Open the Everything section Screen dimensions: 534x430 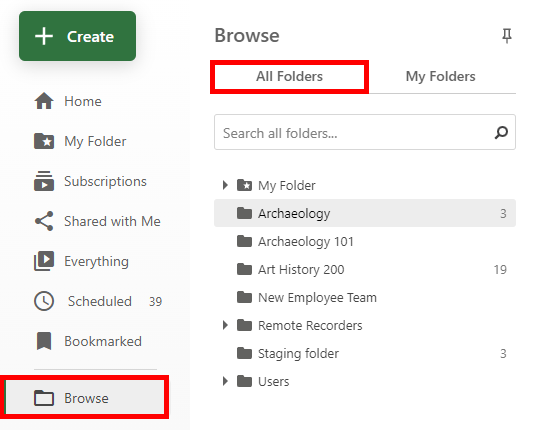click(x=96, y=261)
